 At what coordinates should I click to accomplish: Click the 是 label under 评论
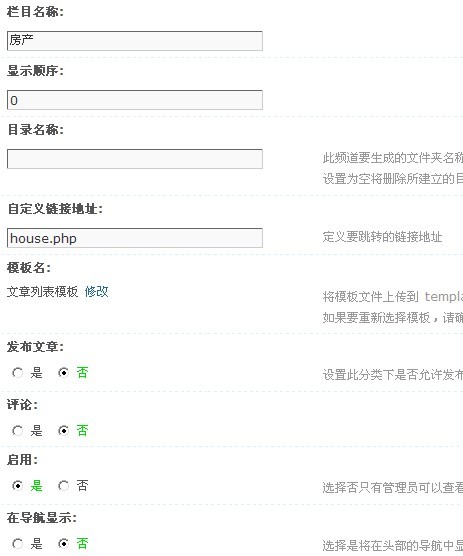(36, 431)
